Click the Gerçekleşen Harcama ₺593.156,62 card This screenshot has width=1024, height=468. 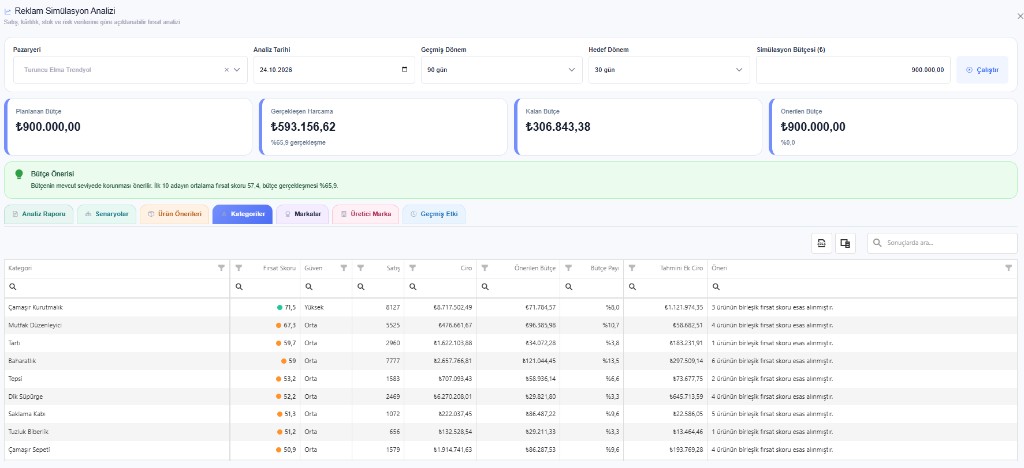(383, 127)
